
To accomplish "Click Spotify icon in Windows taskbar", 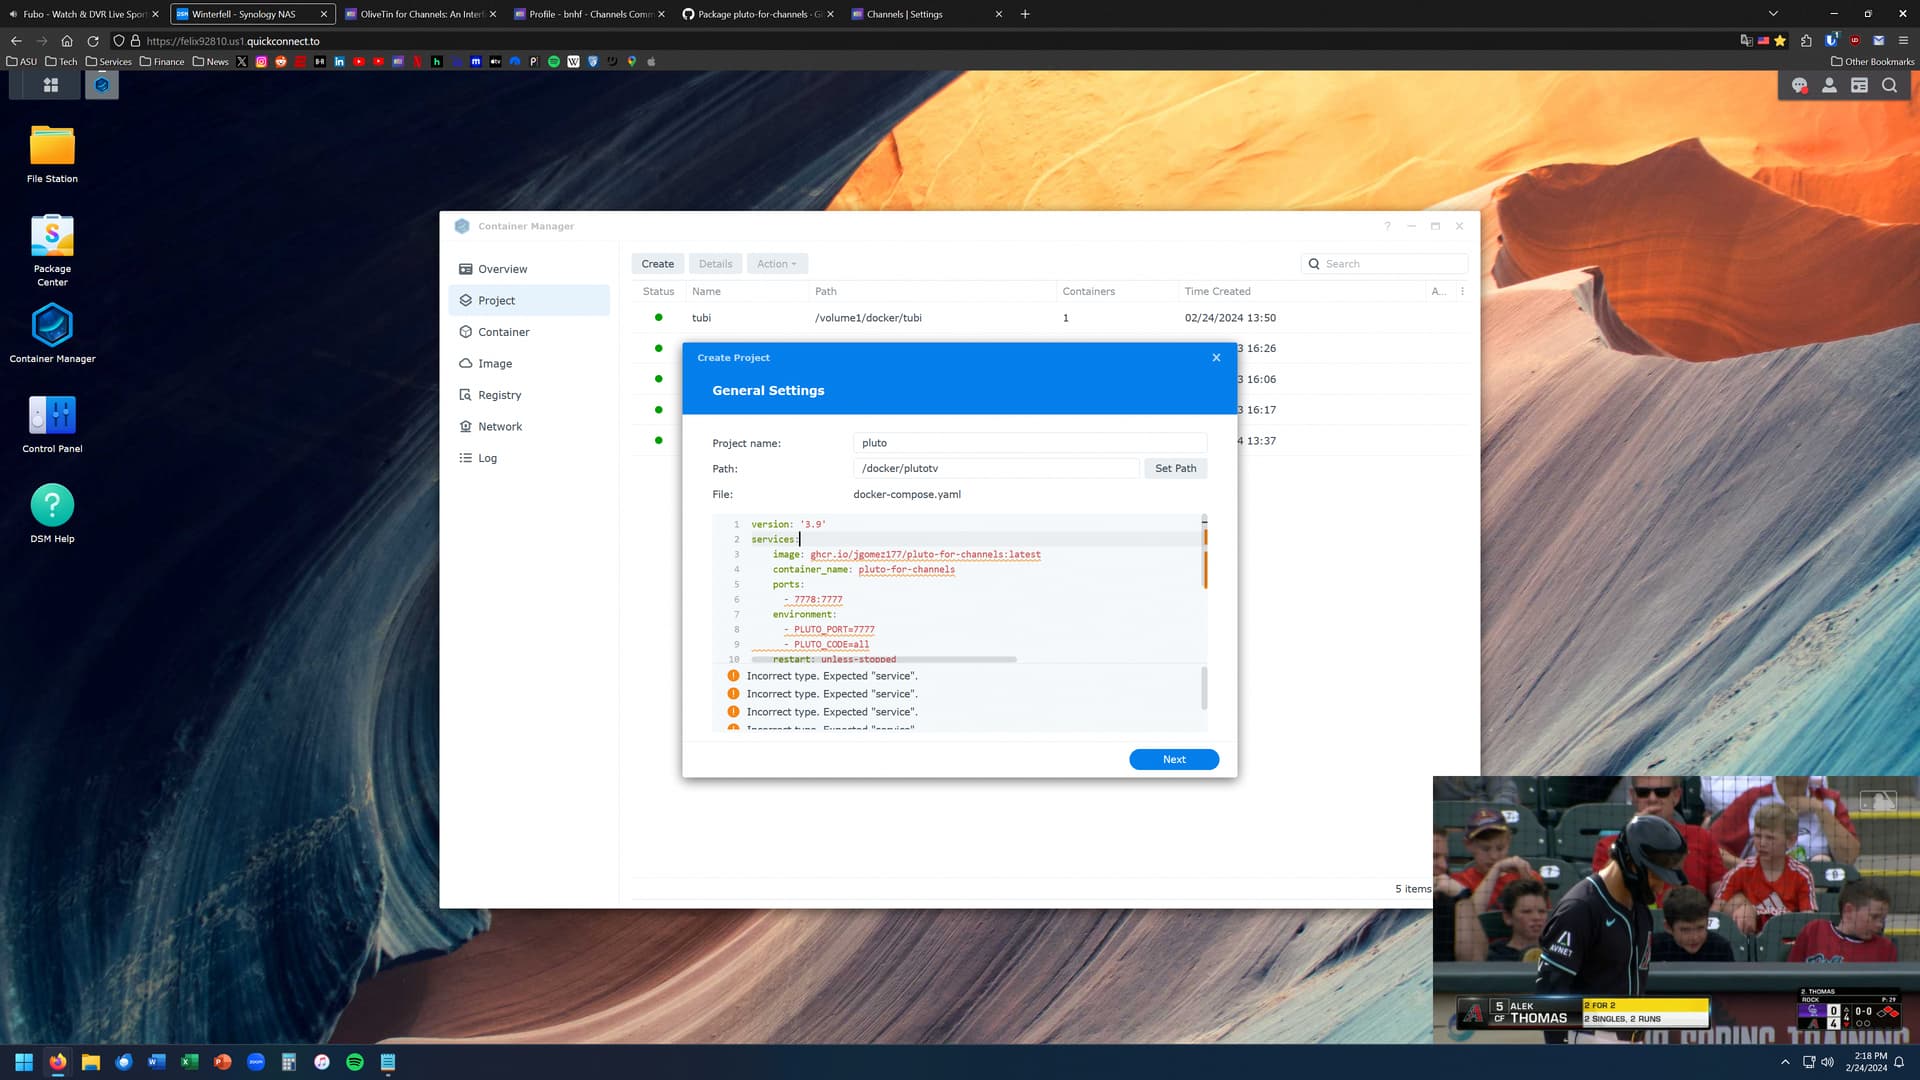I will point(355,1062).
